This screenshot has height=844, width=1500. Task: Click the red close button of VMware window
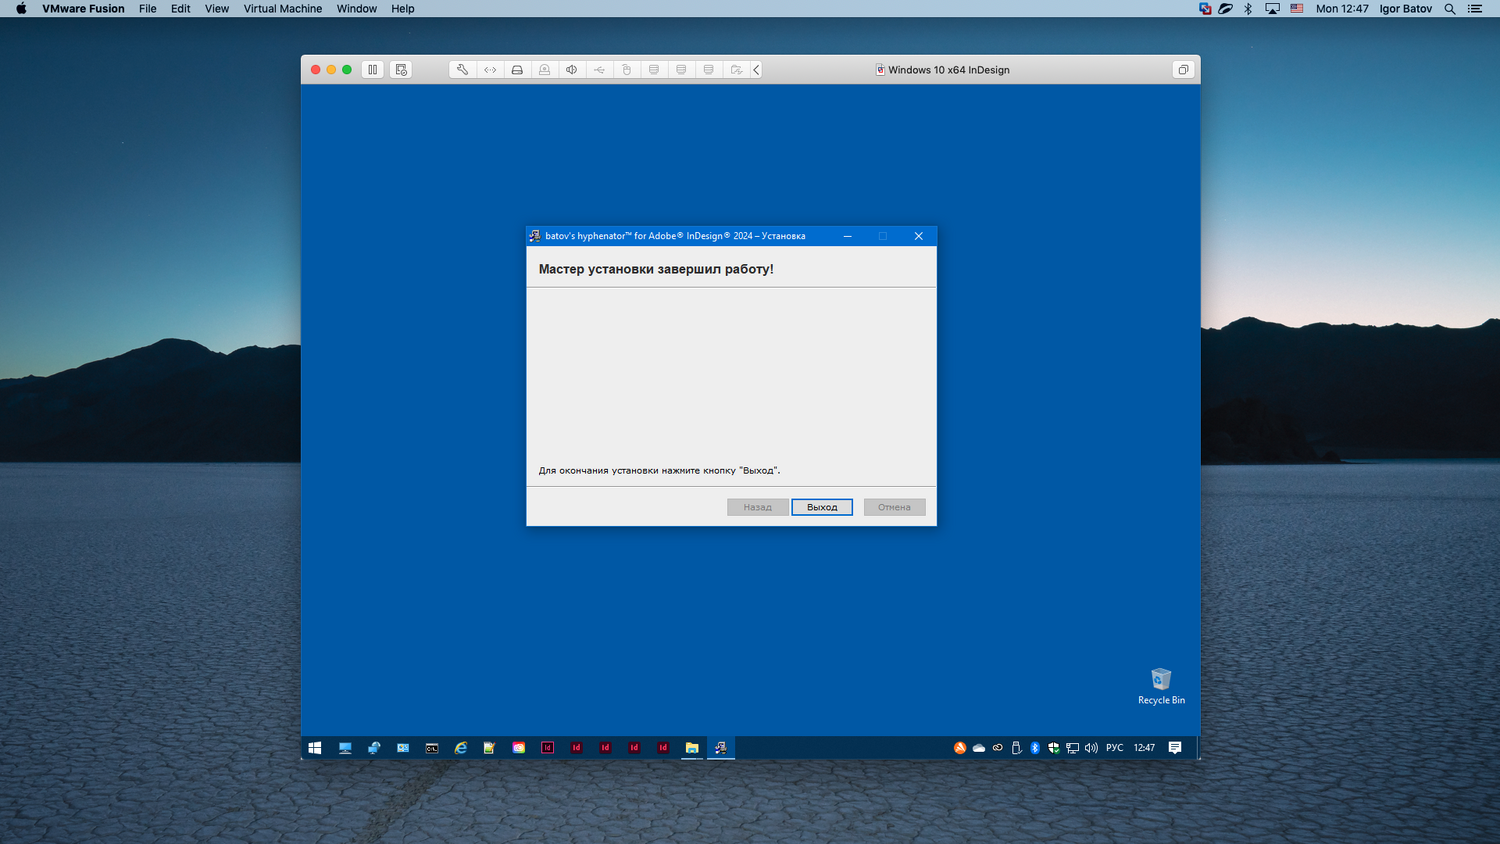coord(315,70)
